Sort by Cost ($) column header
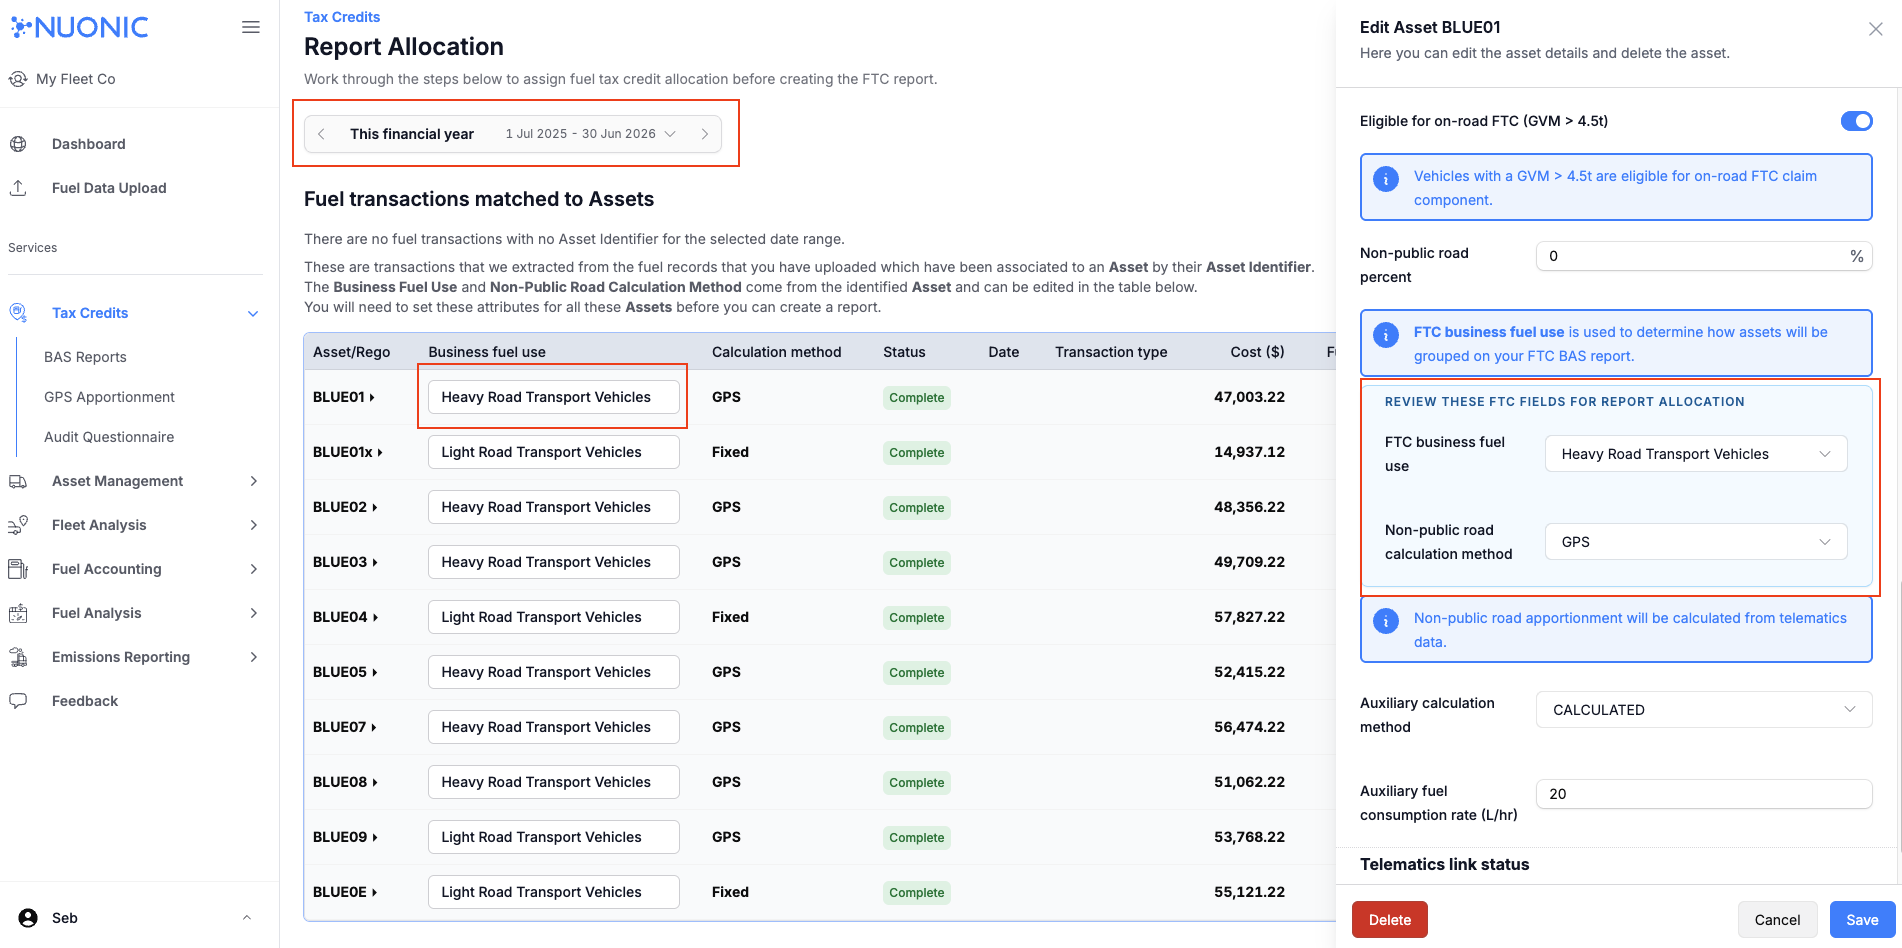This screenshot has height=948, width=1902. pyautogui.click(x=1257, y=352)
